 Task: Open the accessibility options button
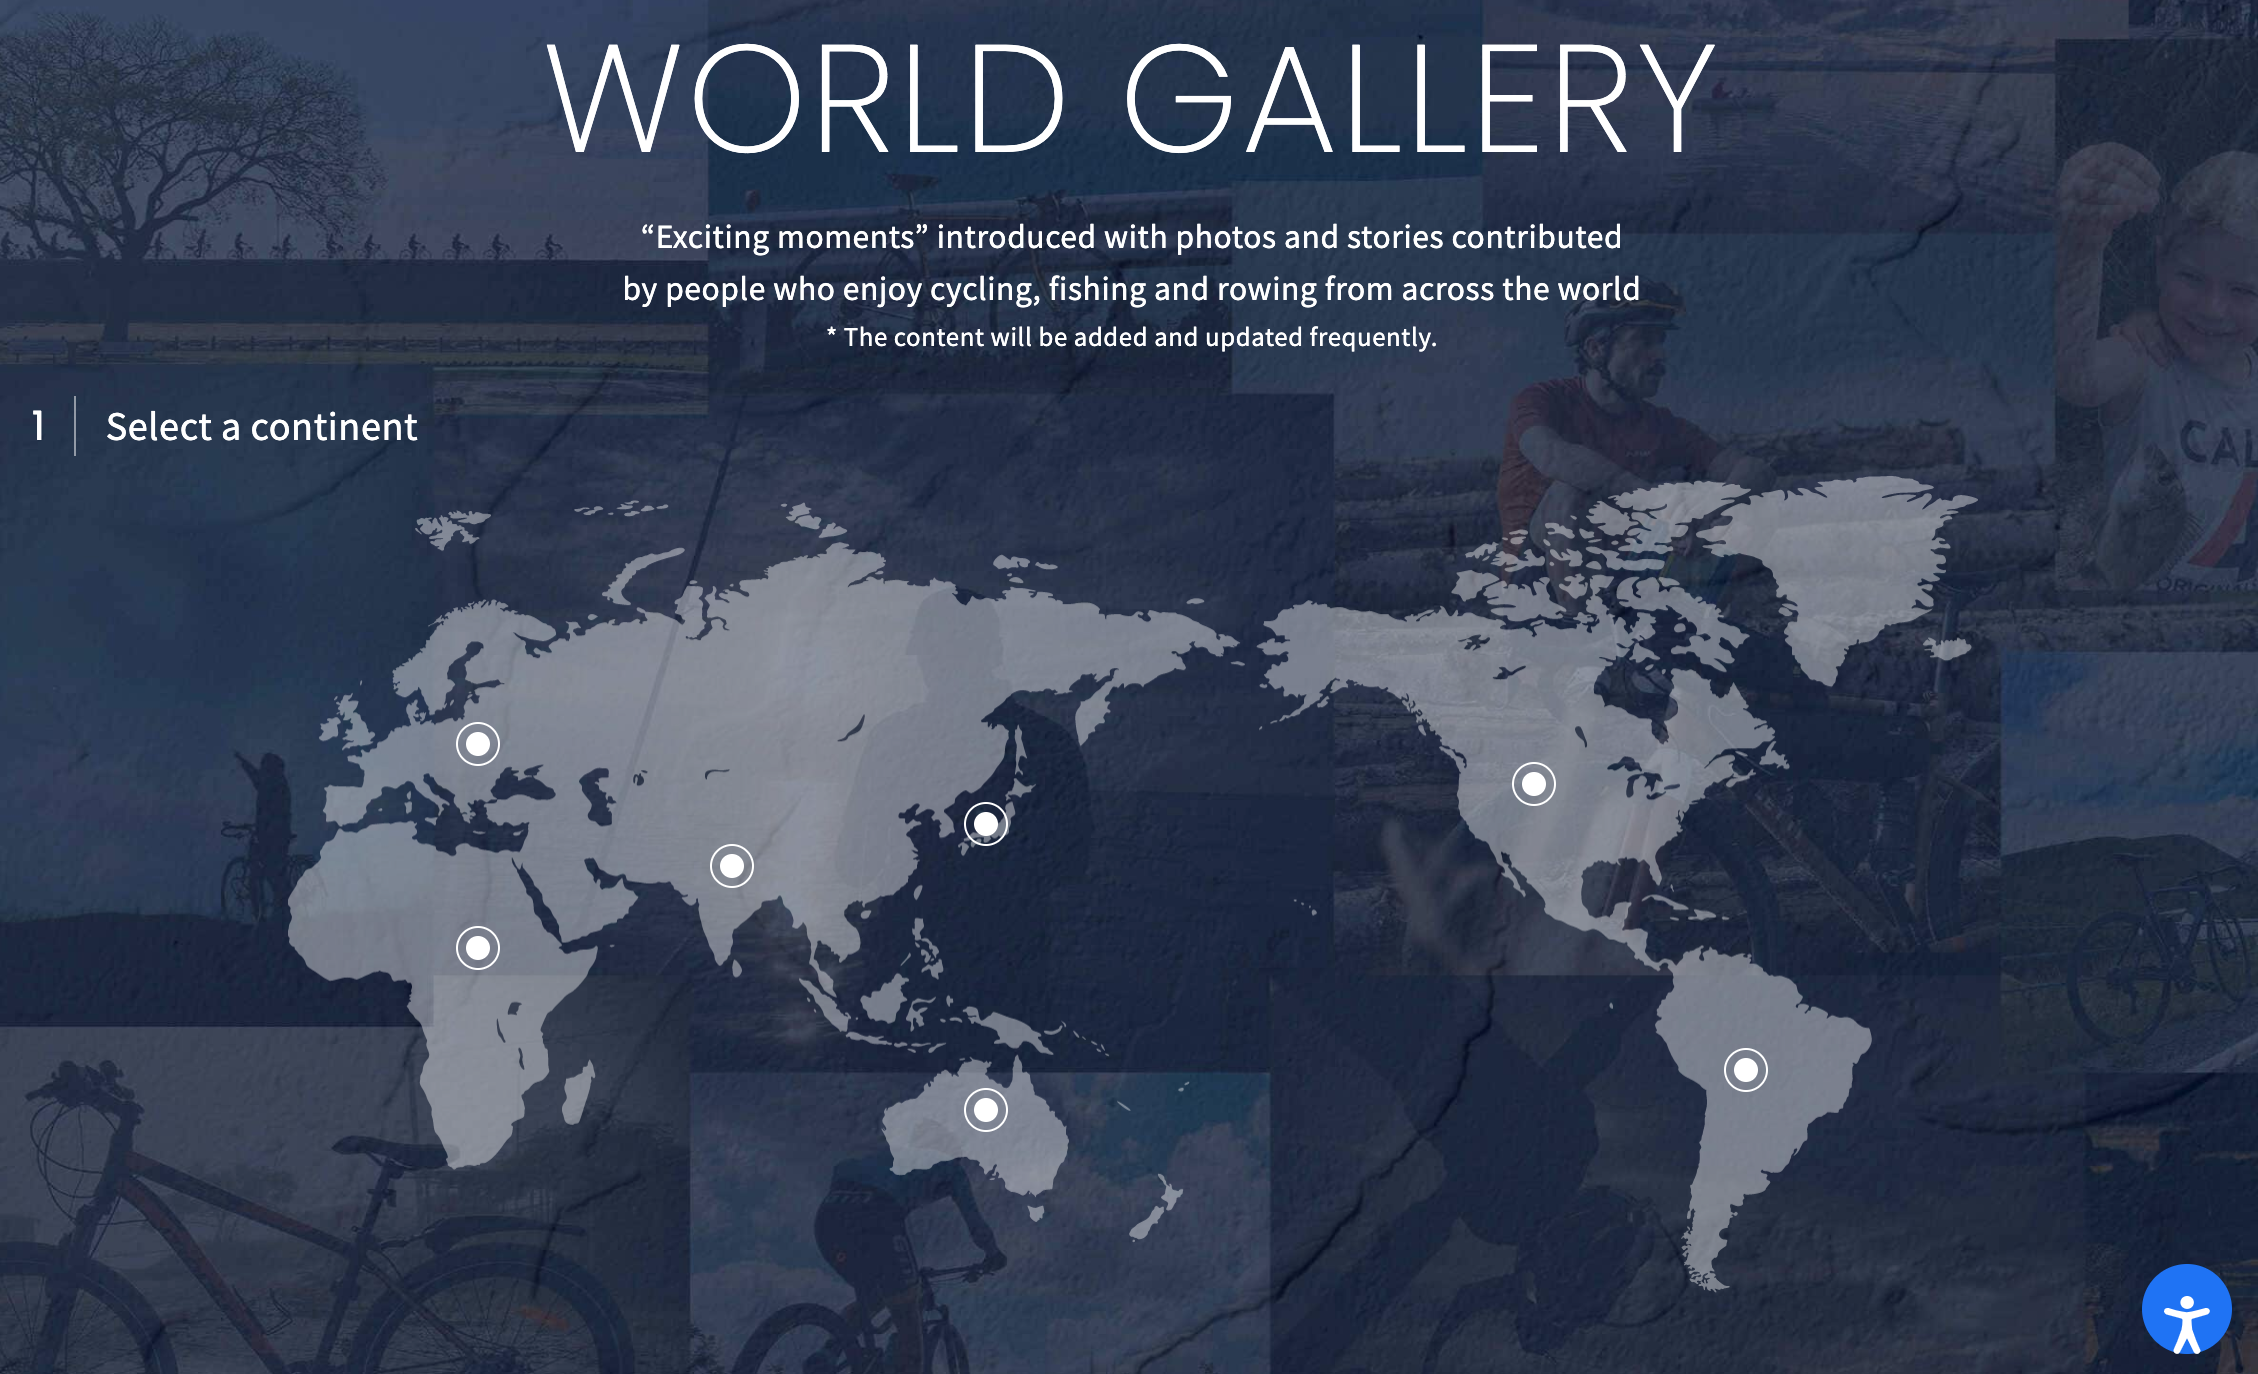(2187, 1309)
